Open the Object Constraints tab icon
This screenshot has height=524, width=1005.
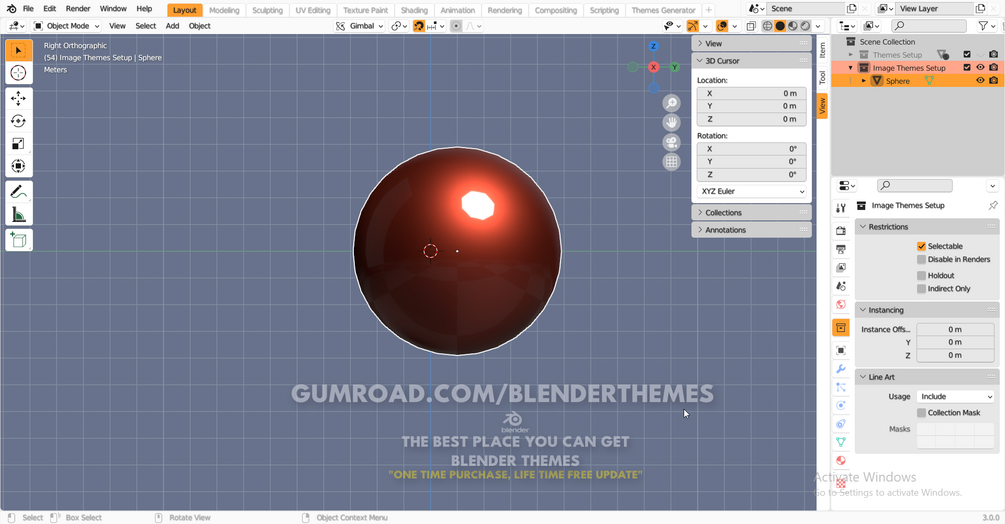[841, 424]
